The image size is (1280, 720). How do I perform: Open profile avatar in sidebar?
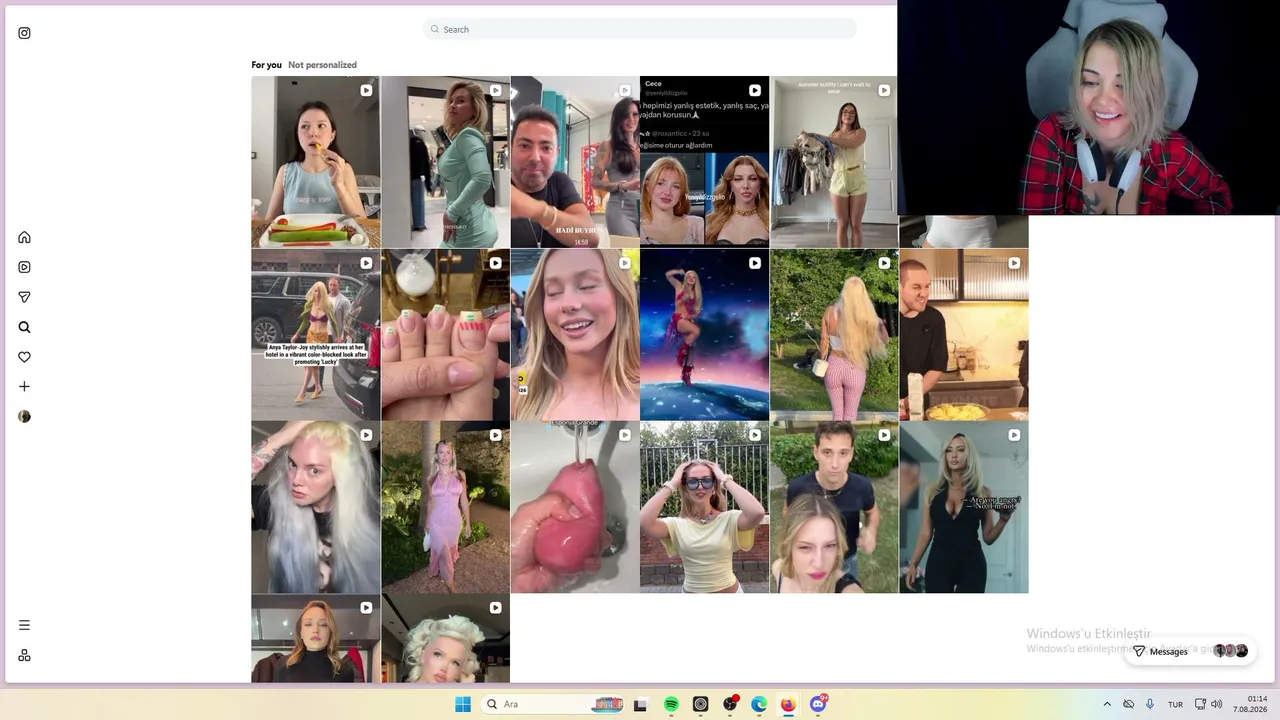coord(24,416)
